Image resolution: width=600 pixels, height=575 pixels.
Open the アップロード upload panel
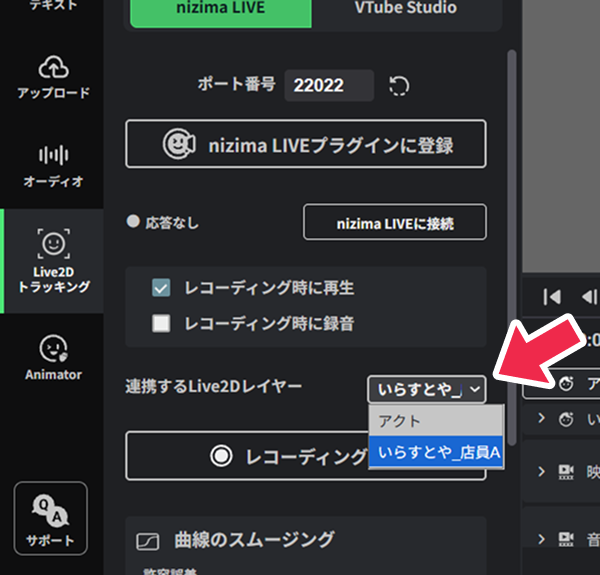tap(52, 76)
